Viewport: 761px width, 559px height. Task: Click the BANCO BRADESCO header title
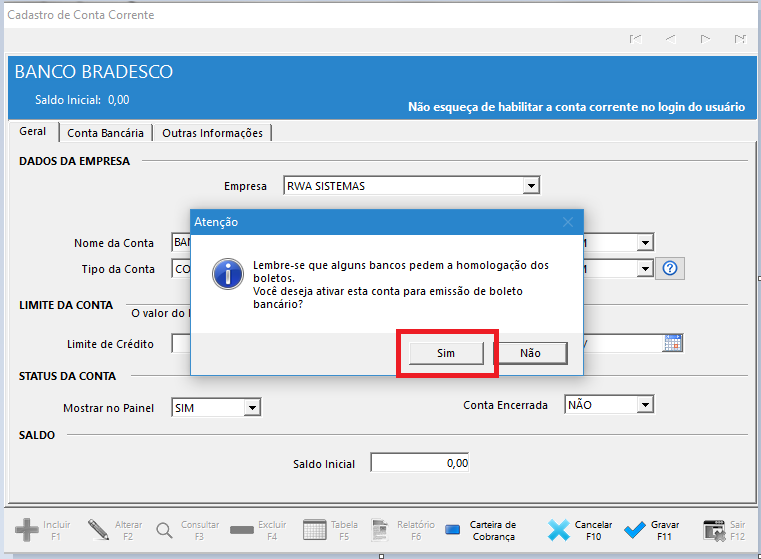[x=94, y=72]
